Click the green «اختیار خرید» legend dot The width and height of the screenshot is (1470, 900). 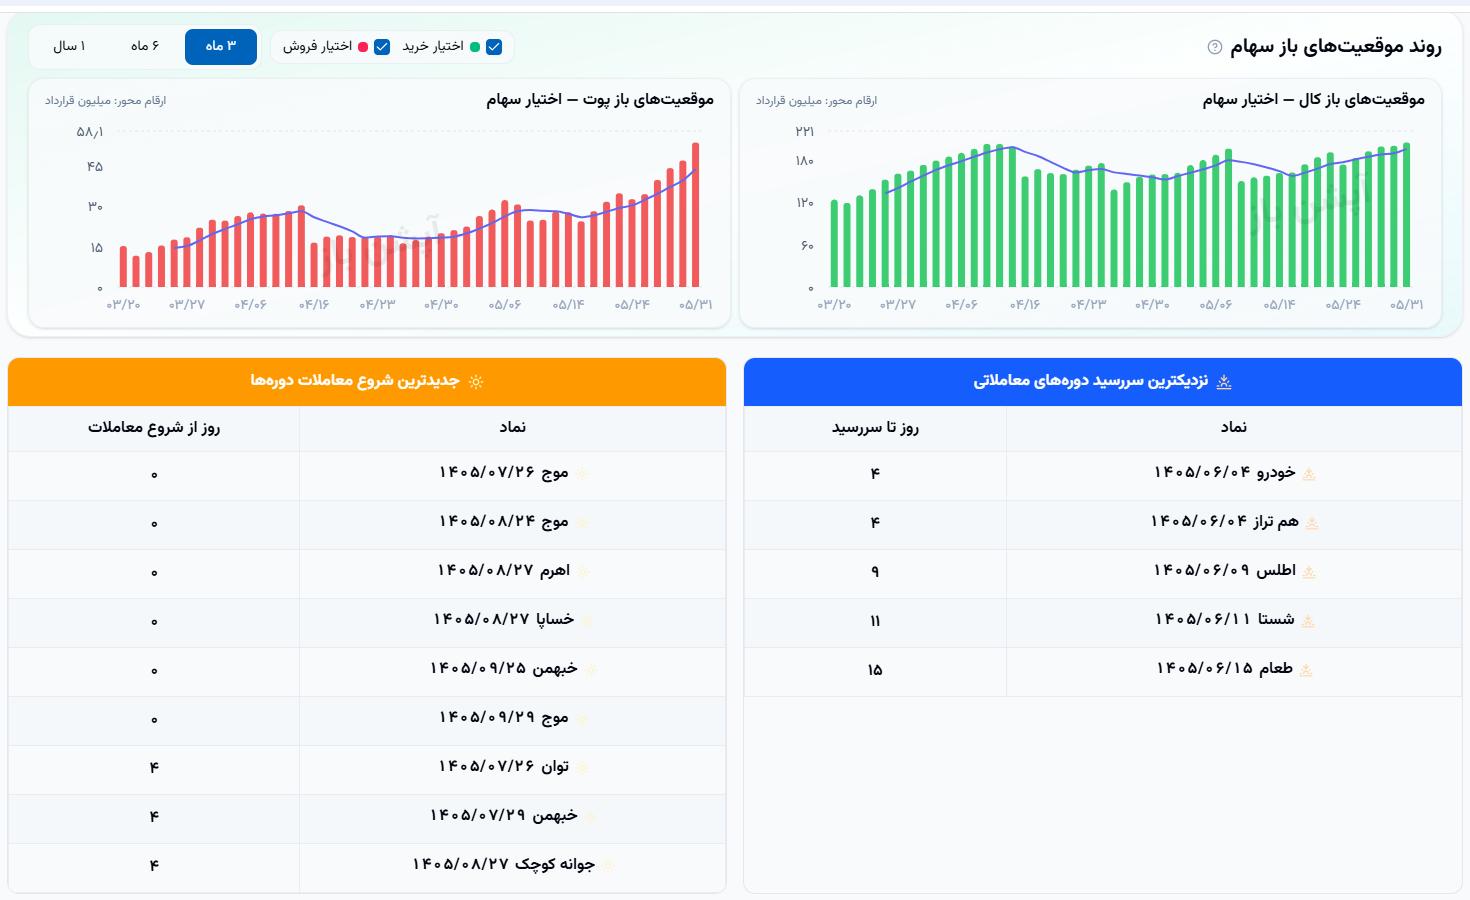point(475,47)
